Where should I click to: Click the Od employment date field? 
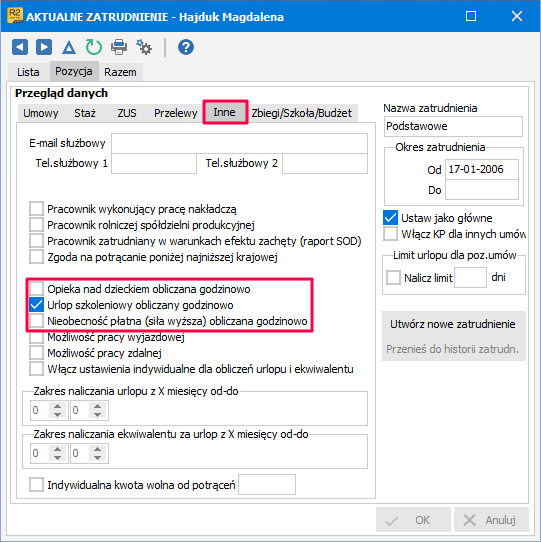(482, 169)
